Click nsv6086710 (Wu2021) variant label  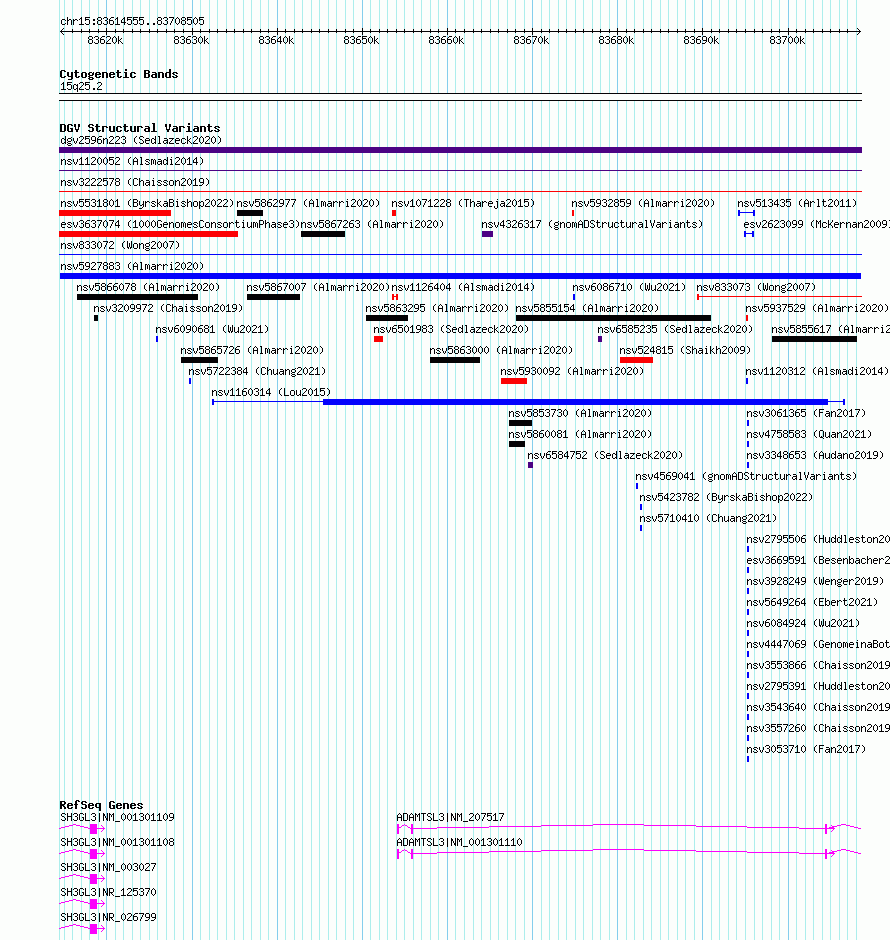coord(629,287)
